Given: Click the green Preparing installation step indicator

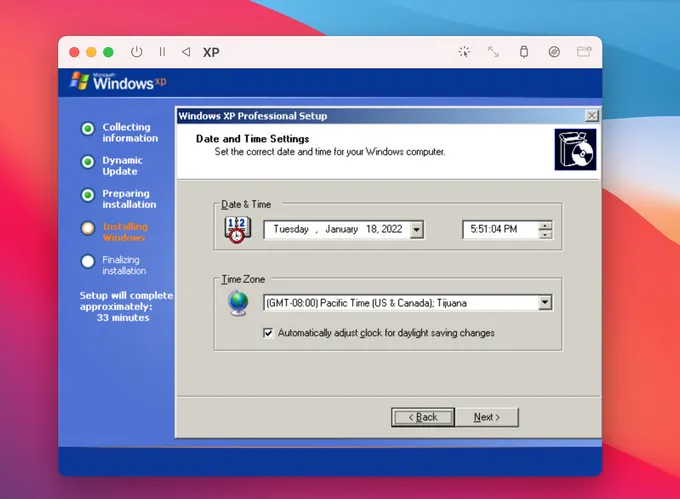Looking at the screenshot, I should pos(88,195).
